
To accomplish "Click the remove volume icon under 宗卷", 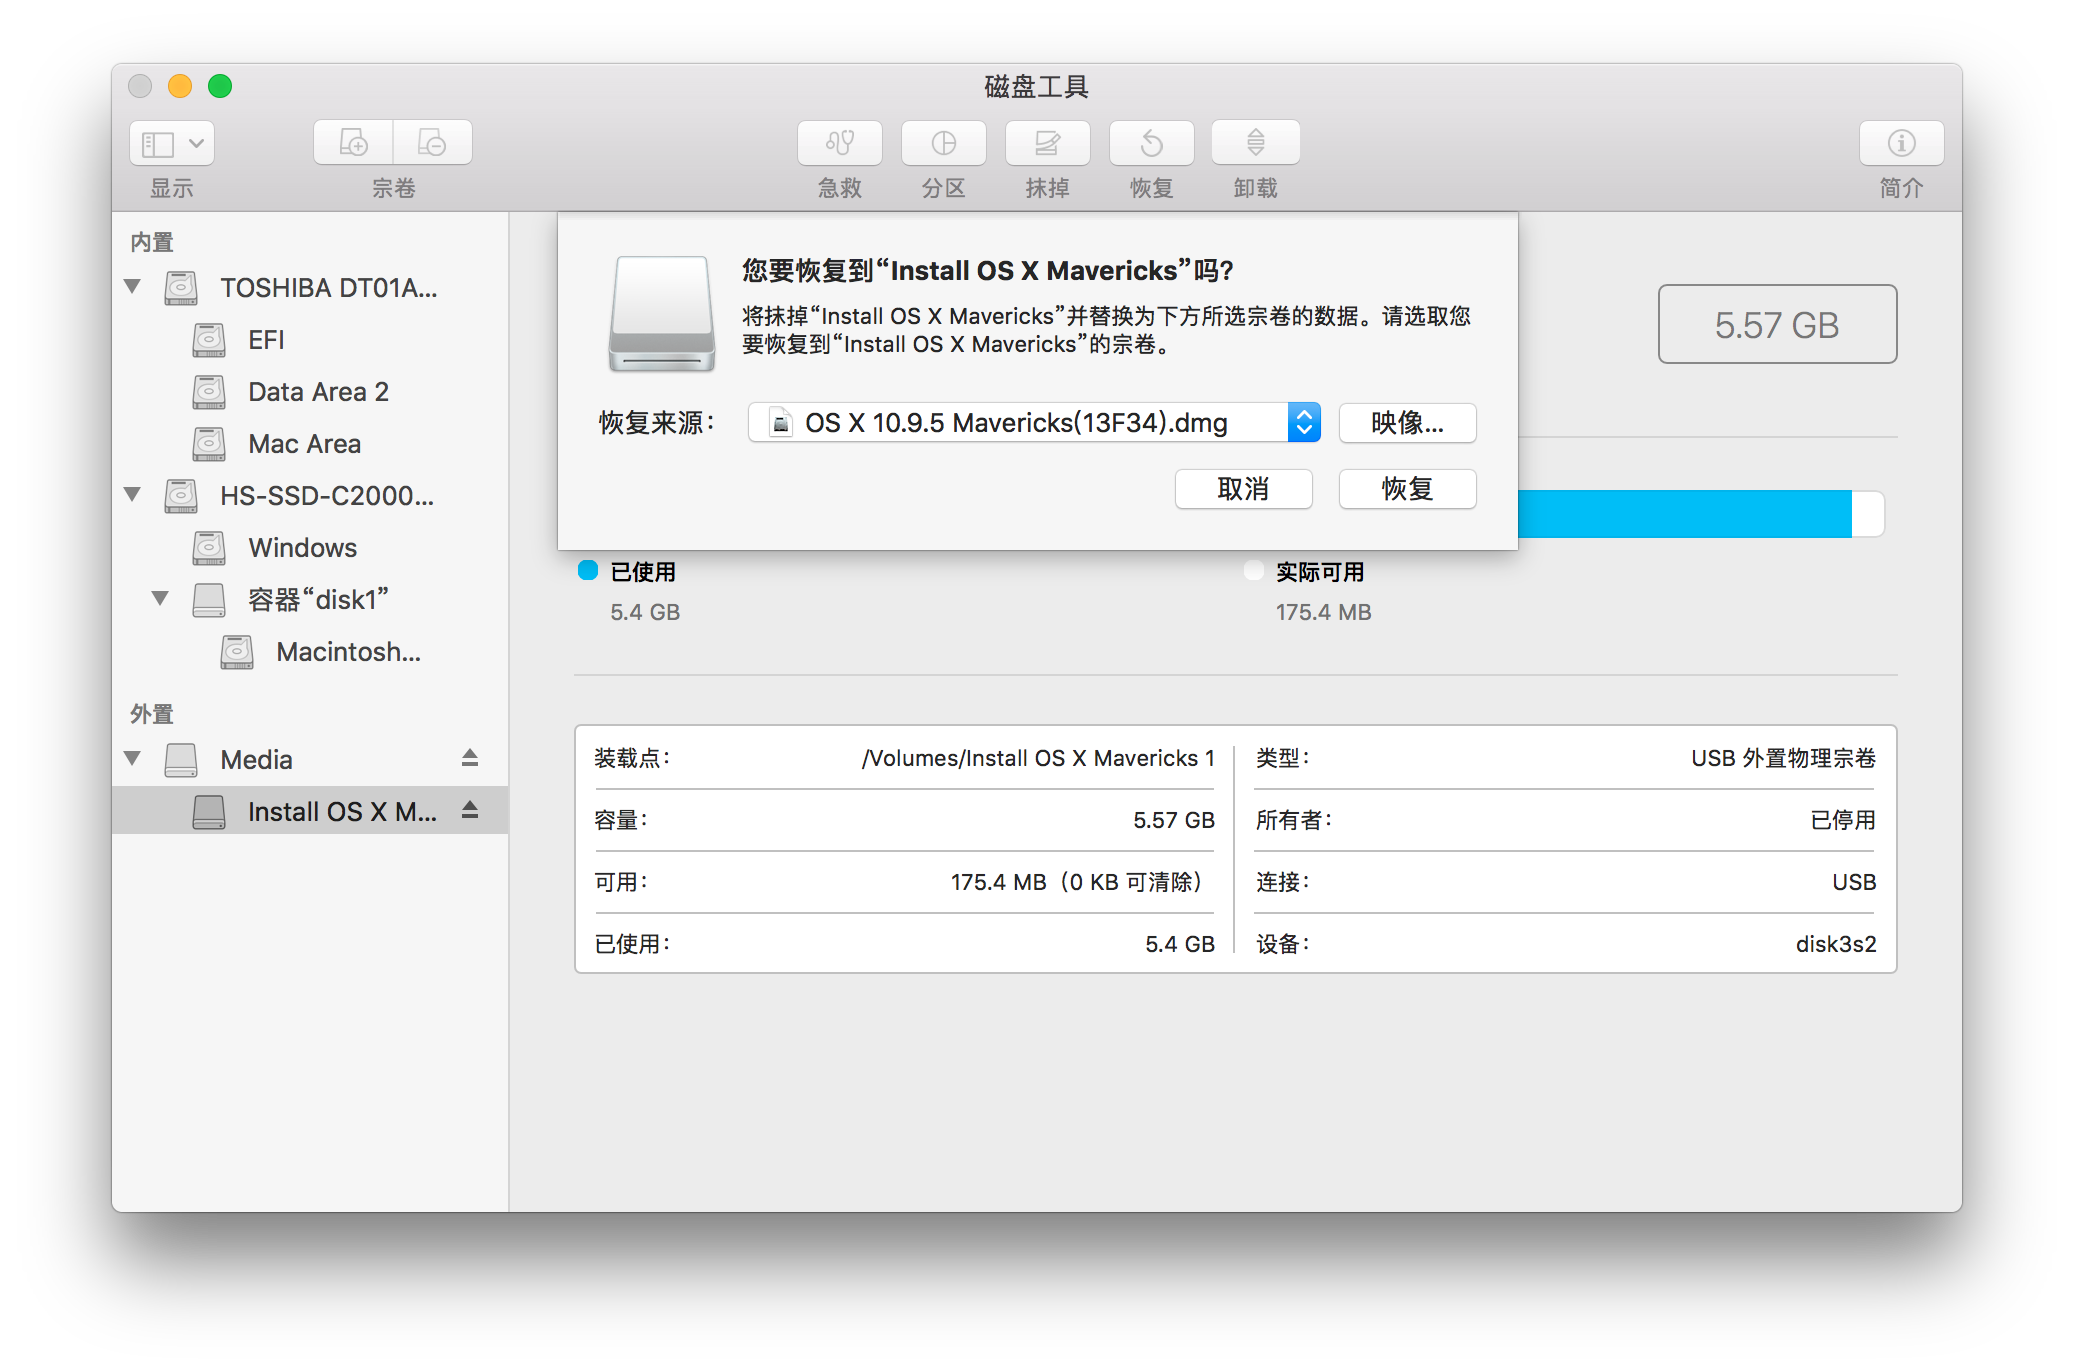I will pyautogui.click(x=432, y=143).
